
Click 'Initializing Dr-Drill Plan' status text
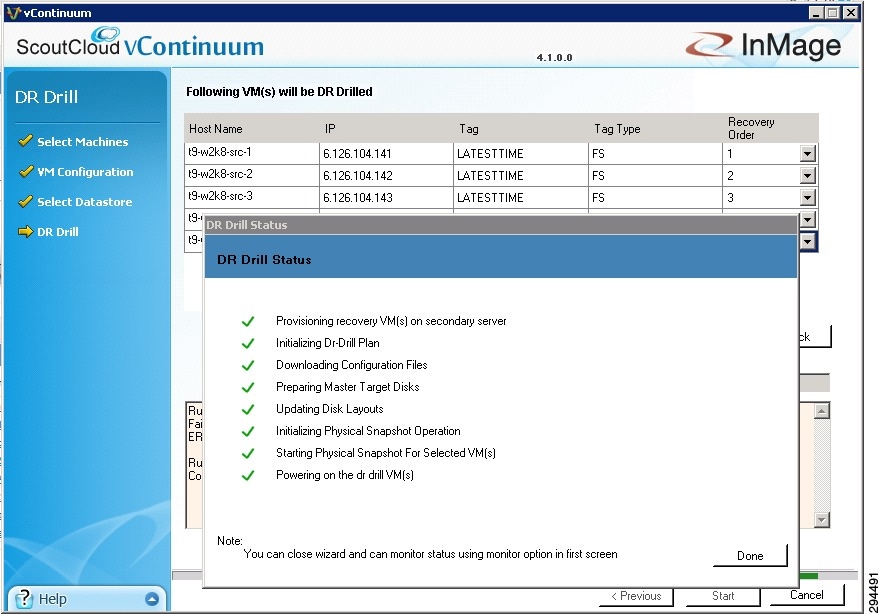[327, 343]
